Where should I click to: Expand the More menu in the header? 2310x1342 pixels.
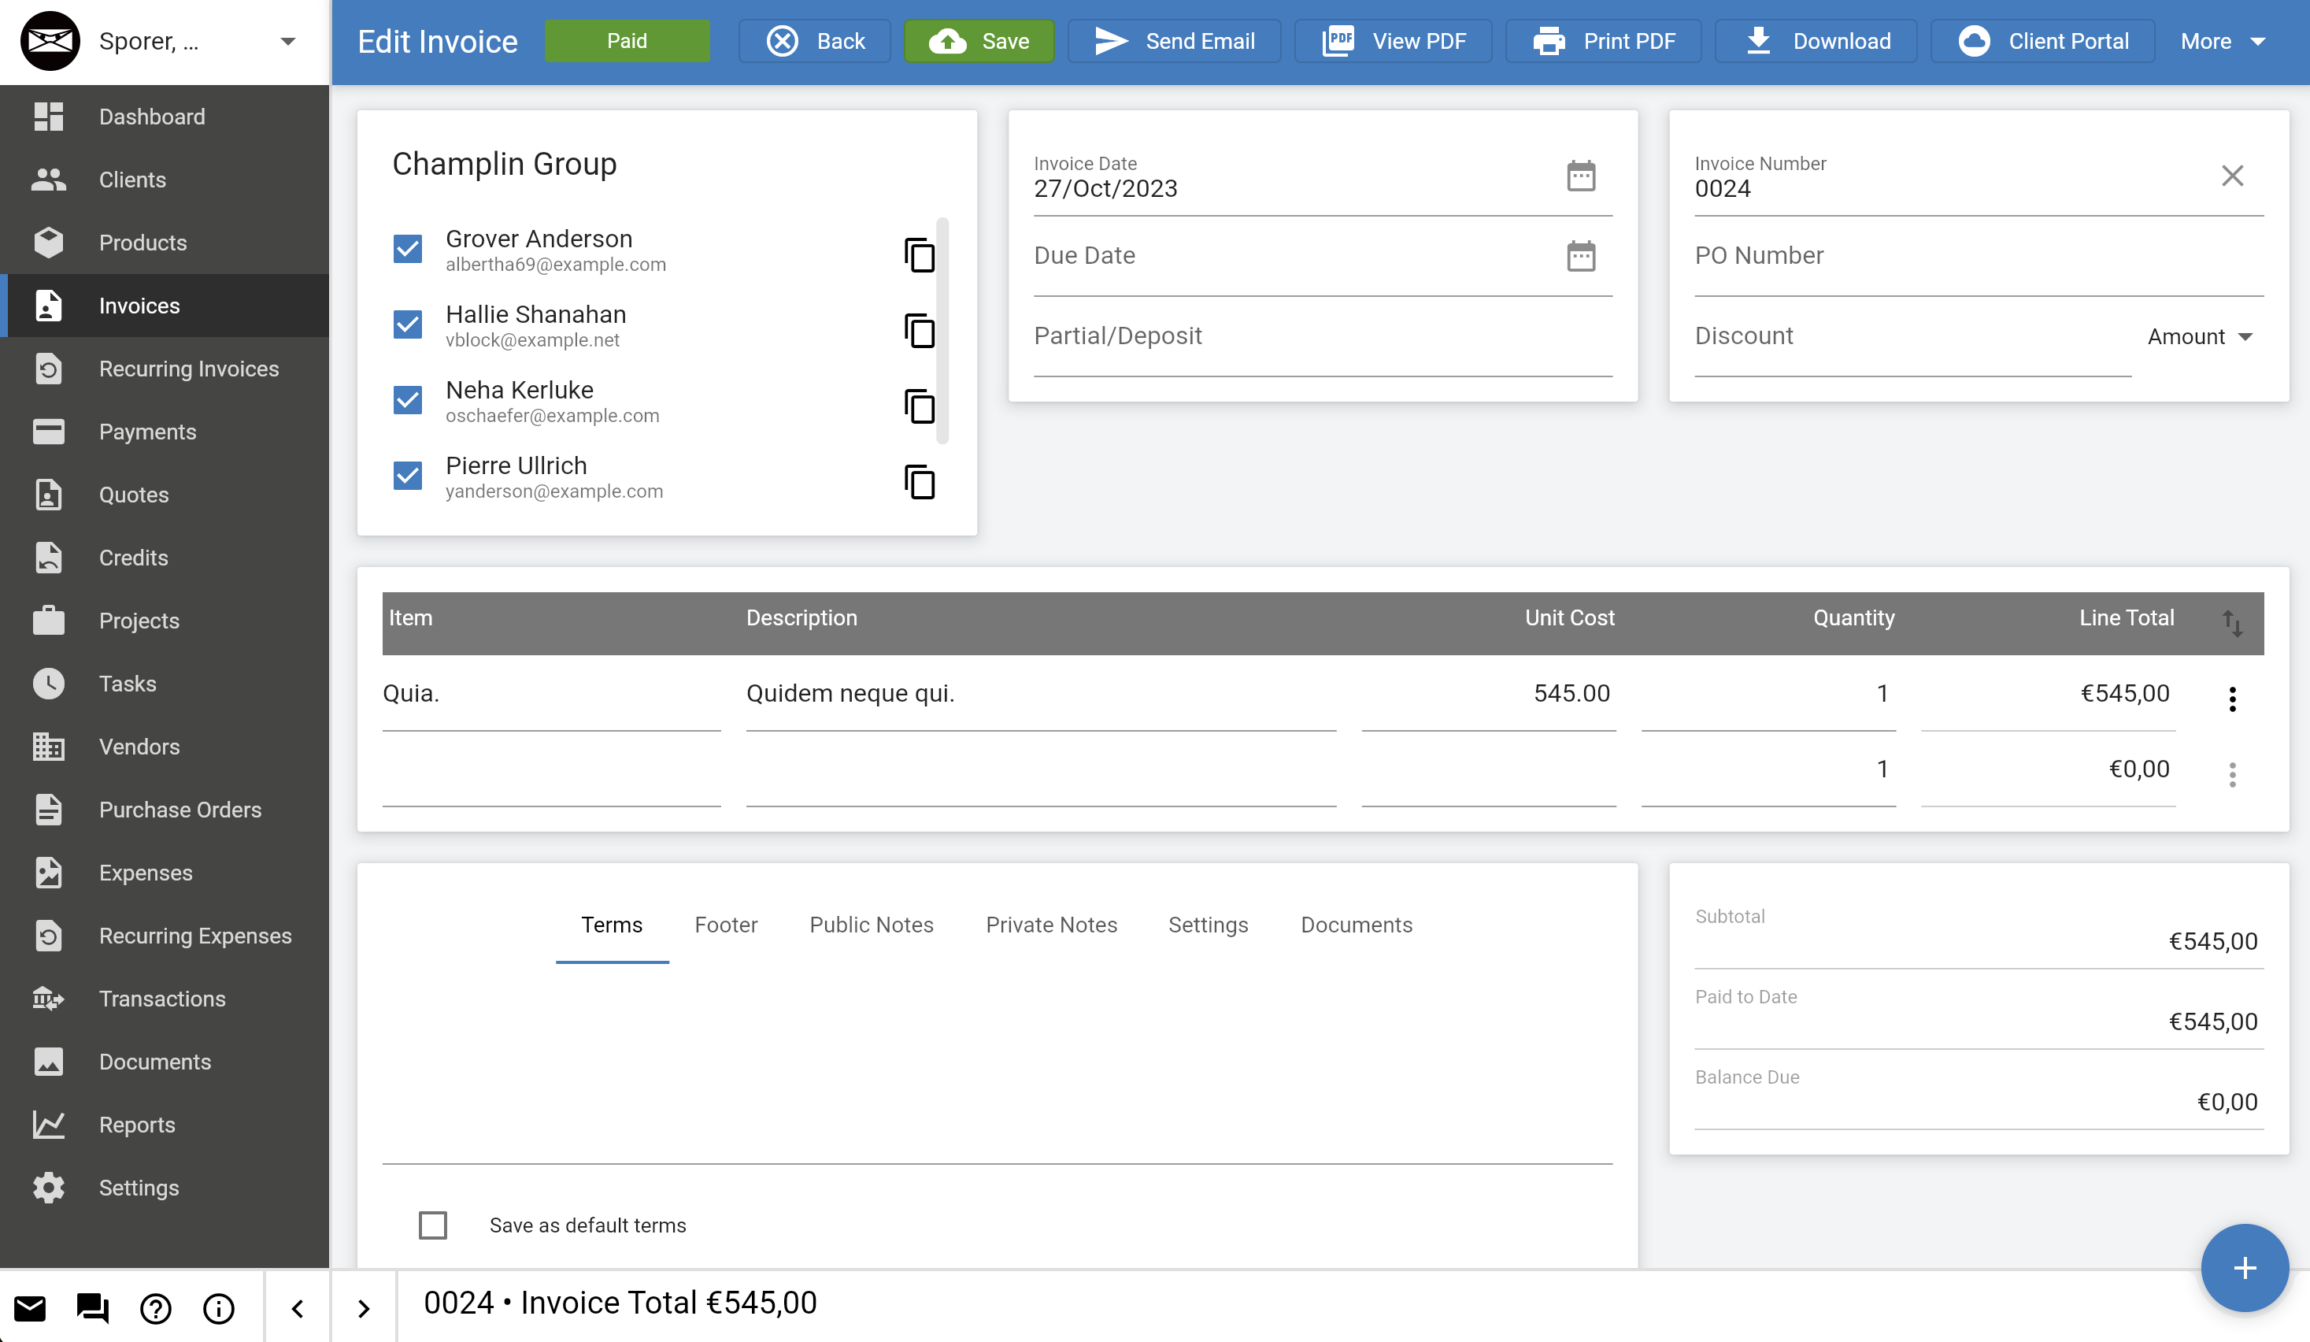2222,41
